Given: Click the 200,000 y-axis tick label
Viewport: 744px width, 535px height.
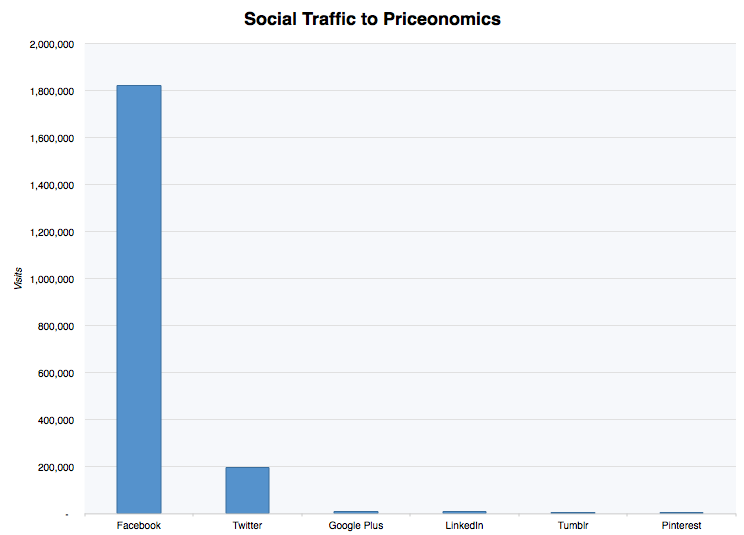Looking at the screenshot, I should (54, 467).
